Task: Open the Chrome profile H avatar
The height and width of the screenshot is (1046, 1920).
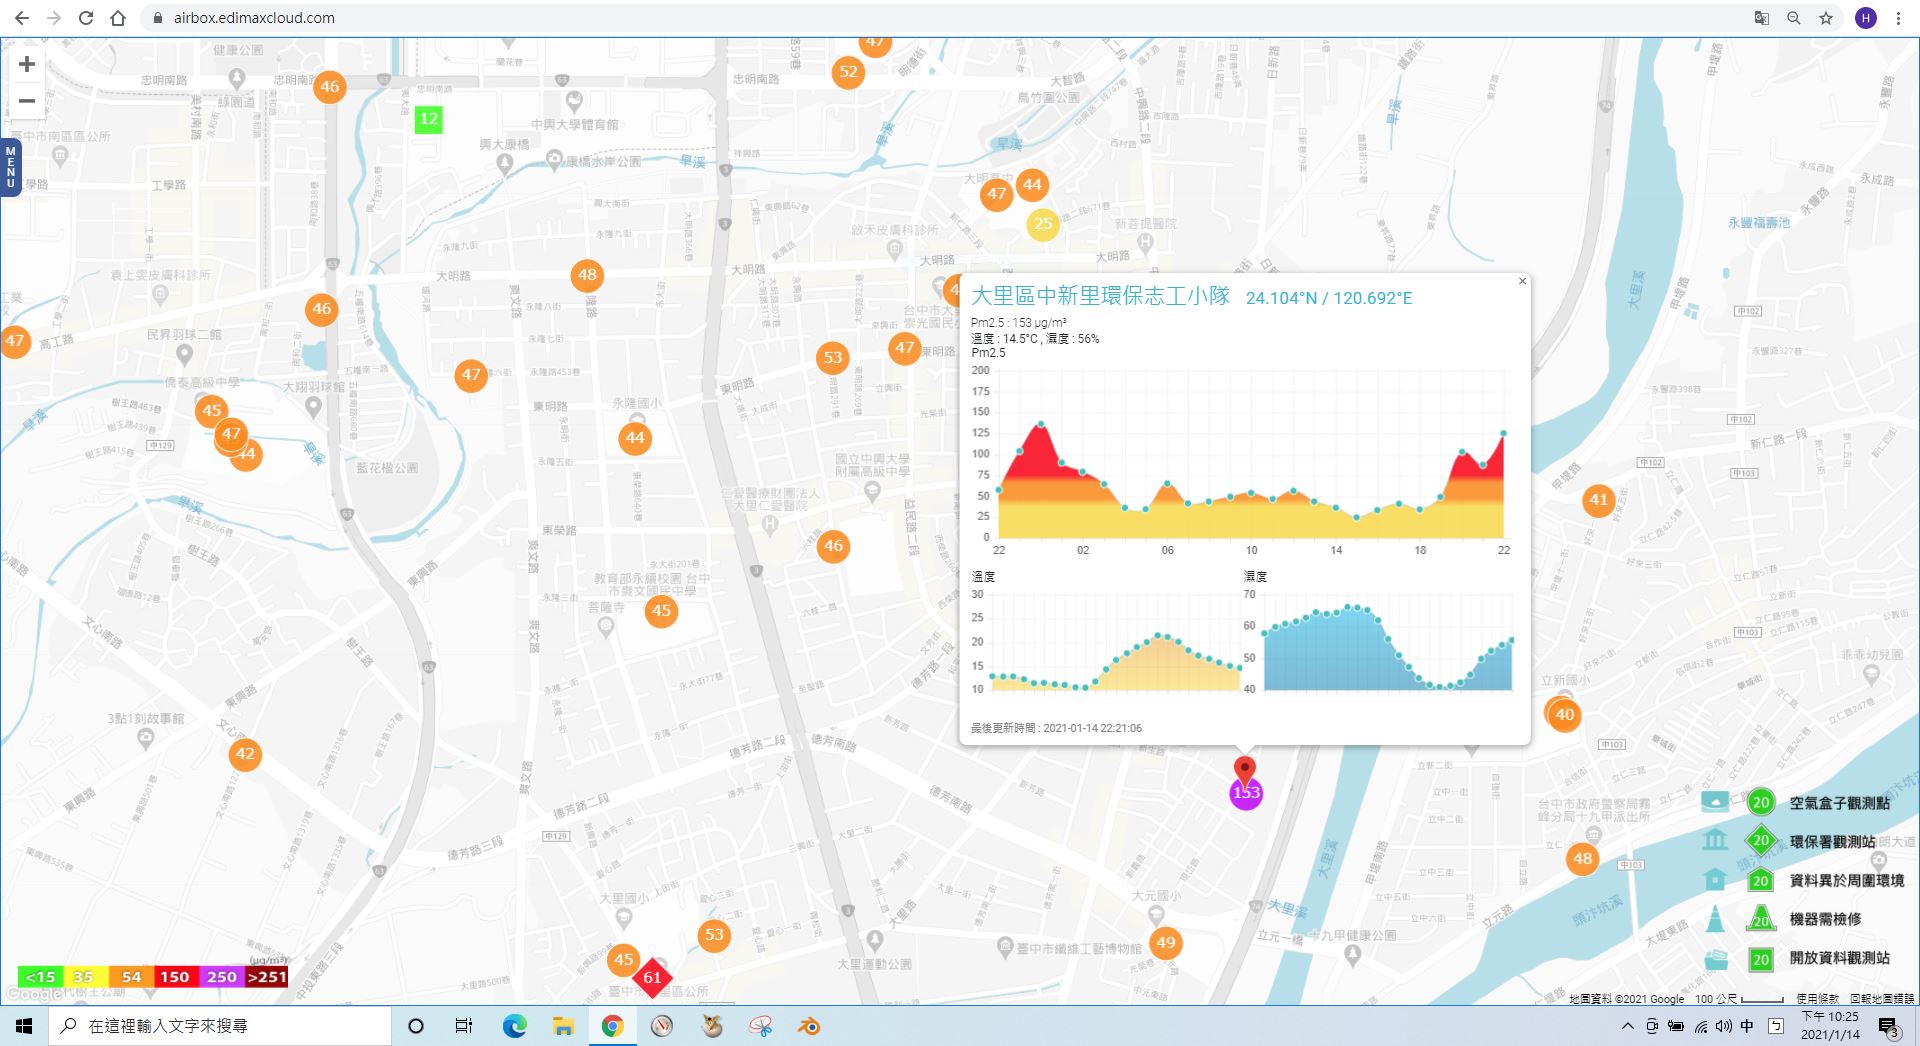Action: [x=1866, y=18]
